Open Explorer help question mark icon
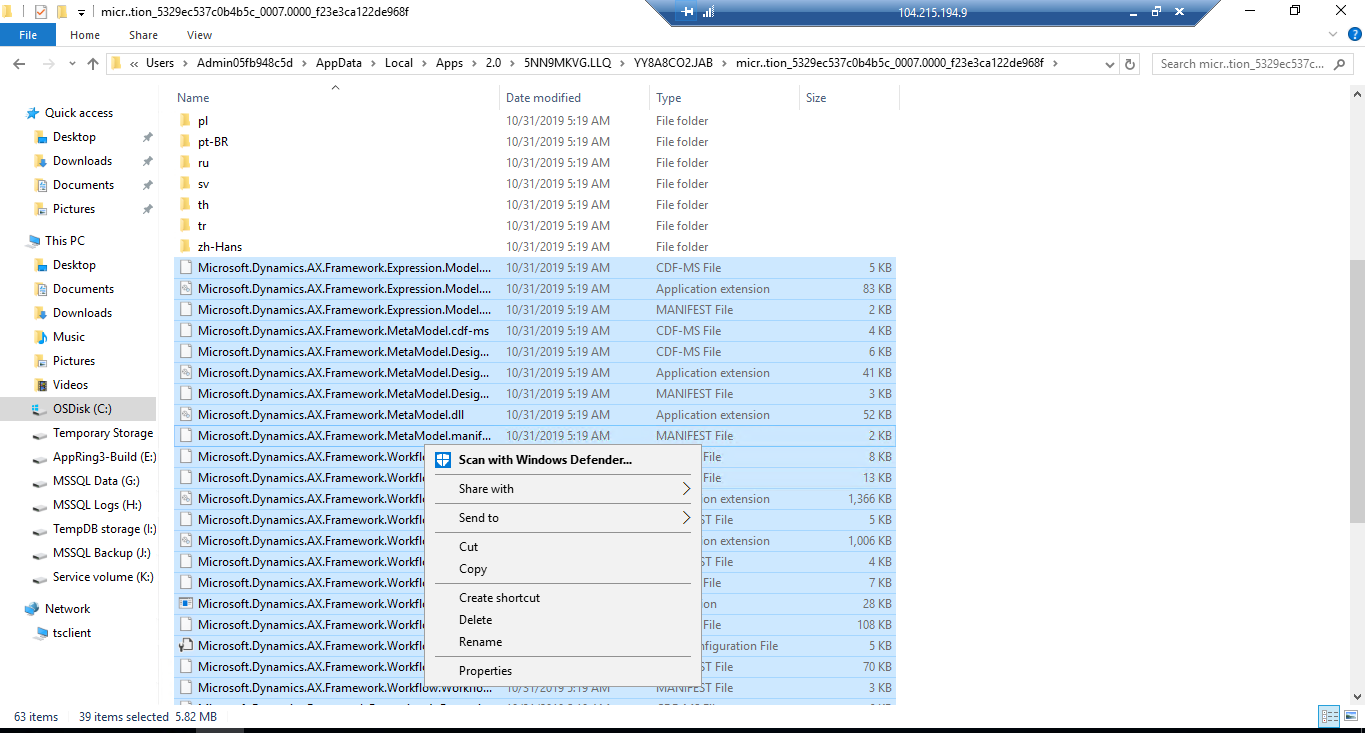 click(x=1353, y=35)
